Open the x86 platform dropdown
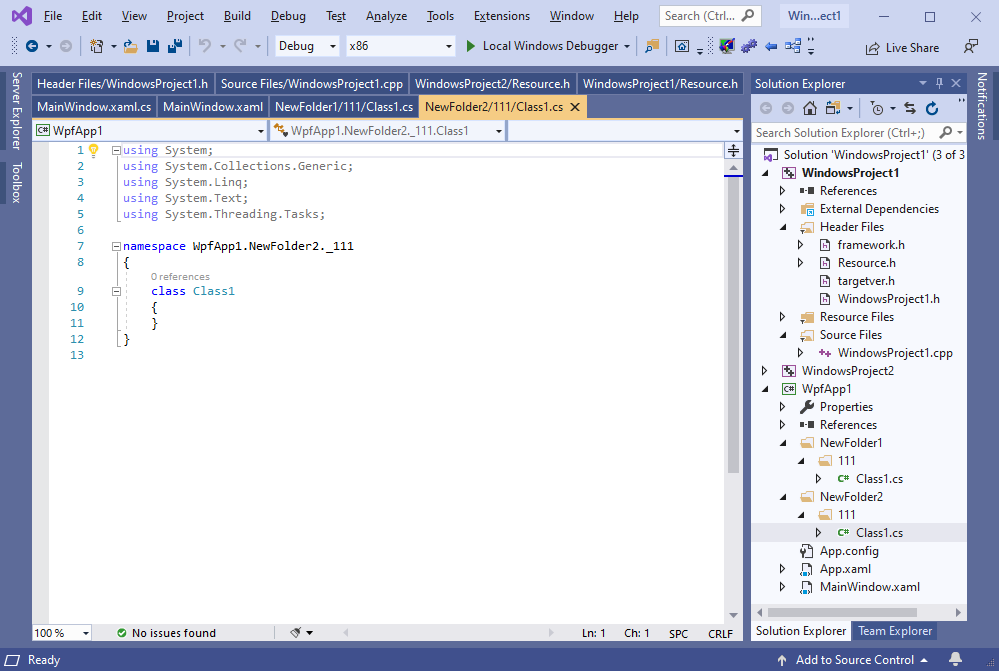The height and width of the screenshot is (671, 999). (400, 46)
